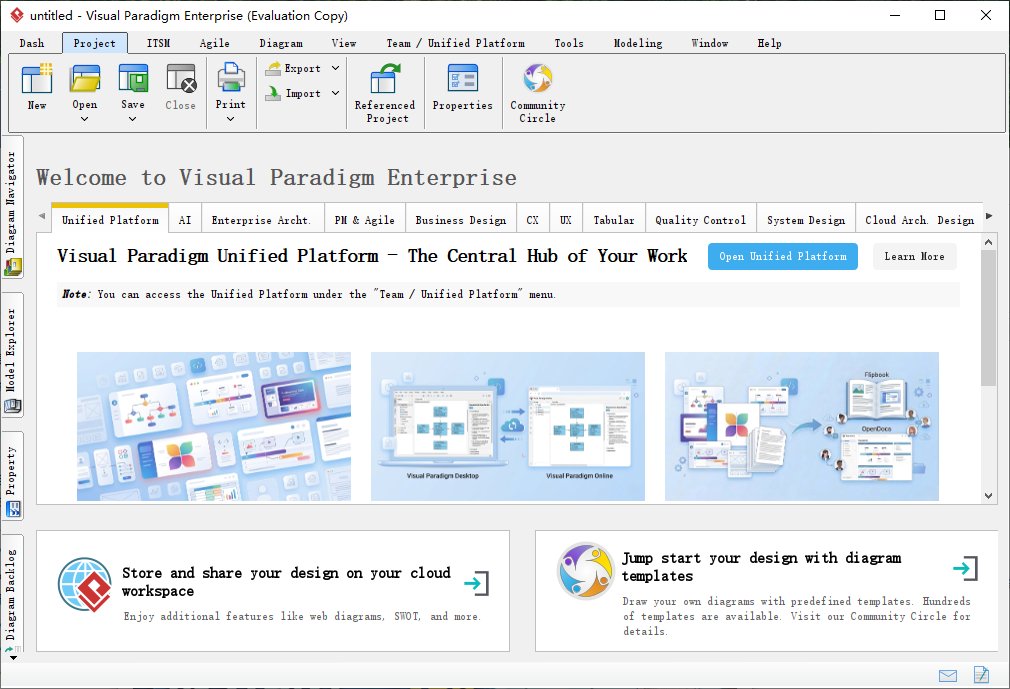1010x689 pixels.
Task: Select the Unified Platform welcome tab
Action: pyautogui.click(x=110, y=220)
